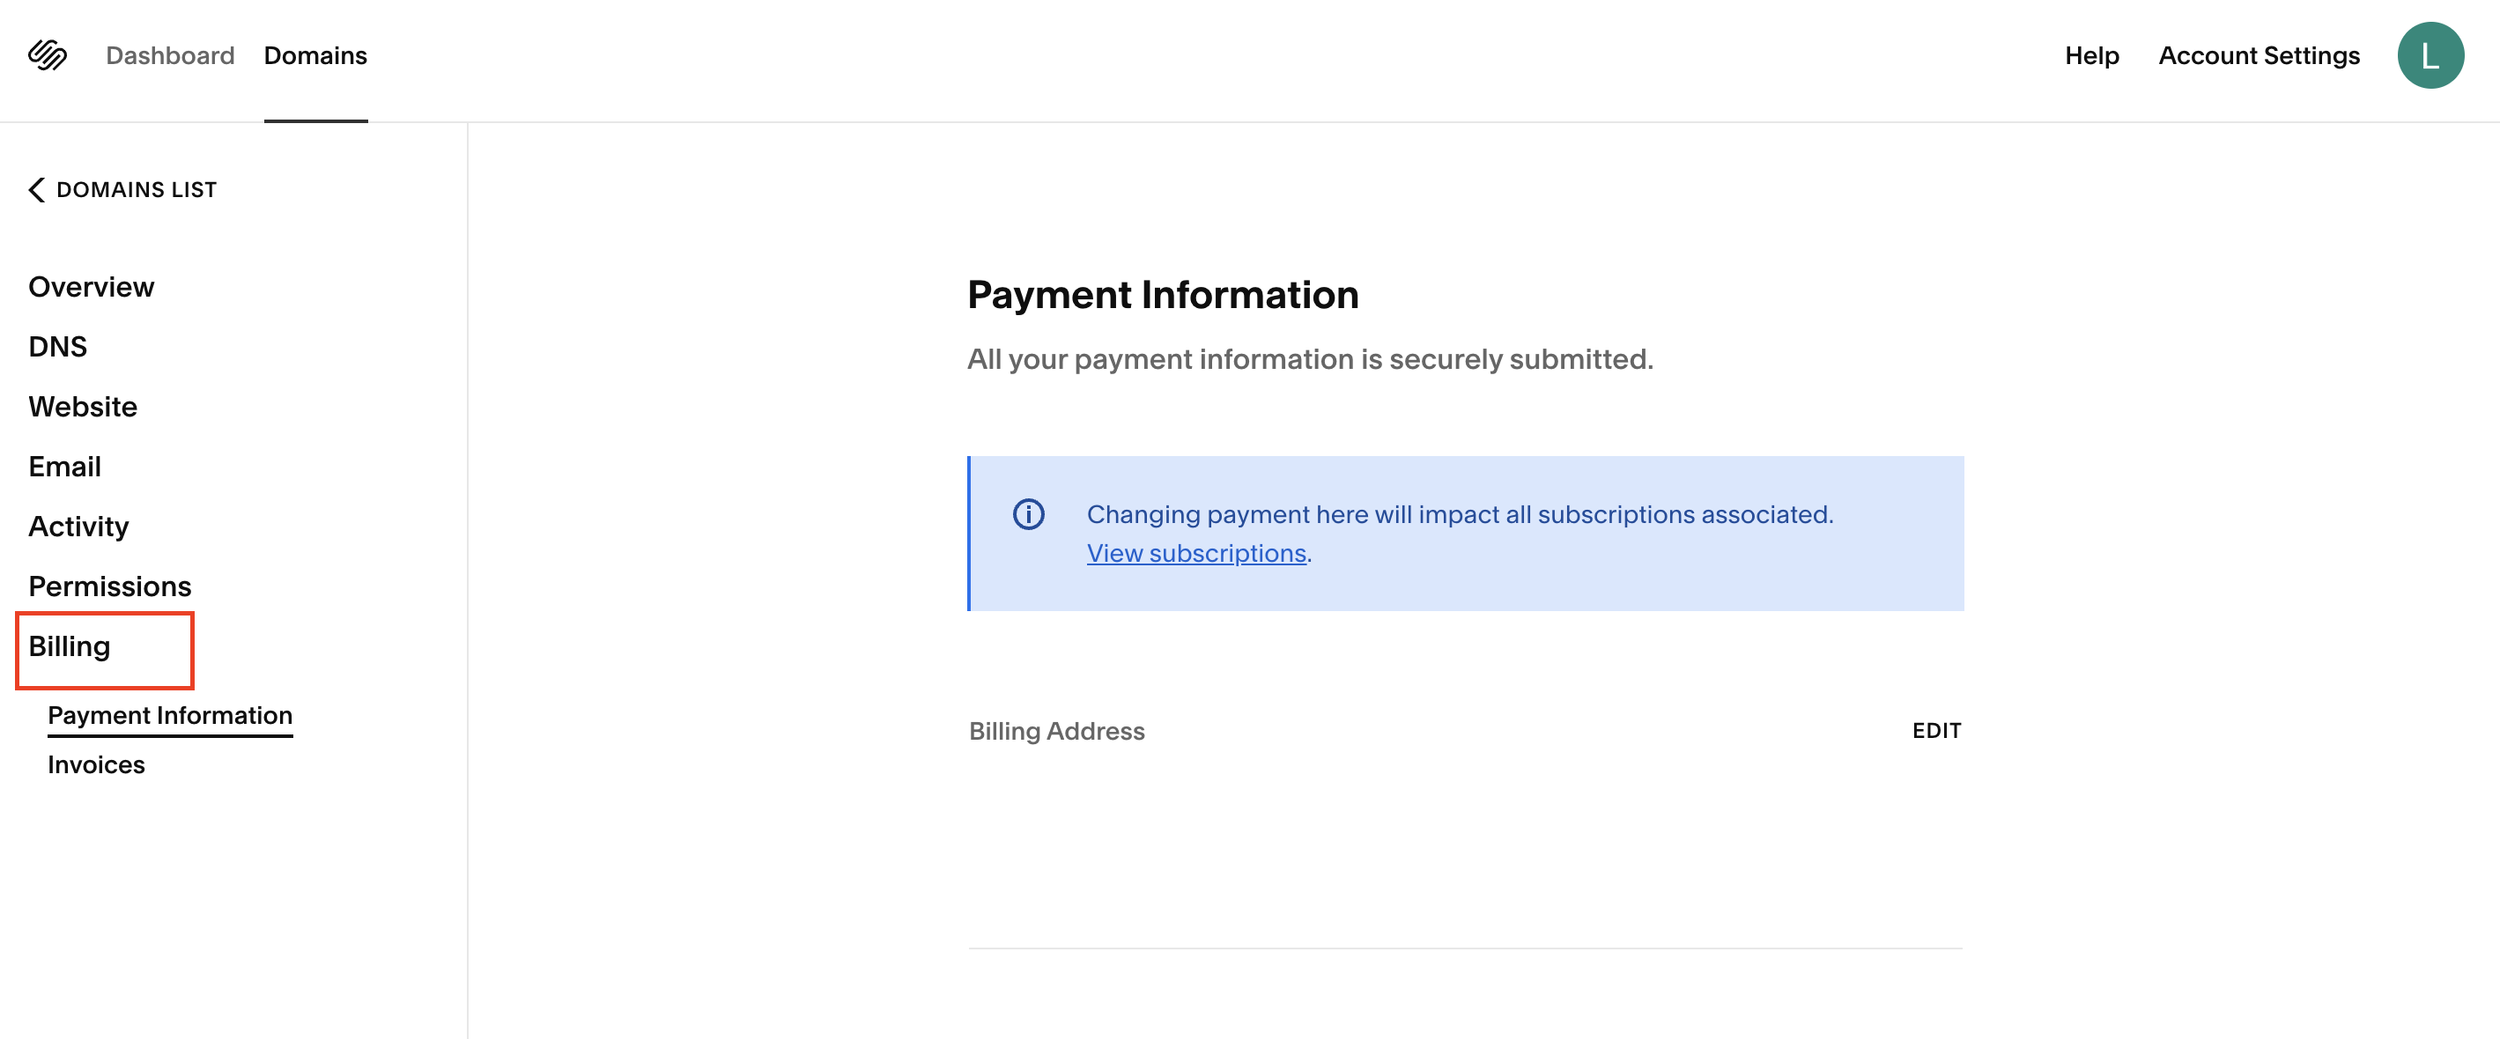Click the back chevron beside Domains List
Screen dimensions: 2500x1039
(37, 190)
